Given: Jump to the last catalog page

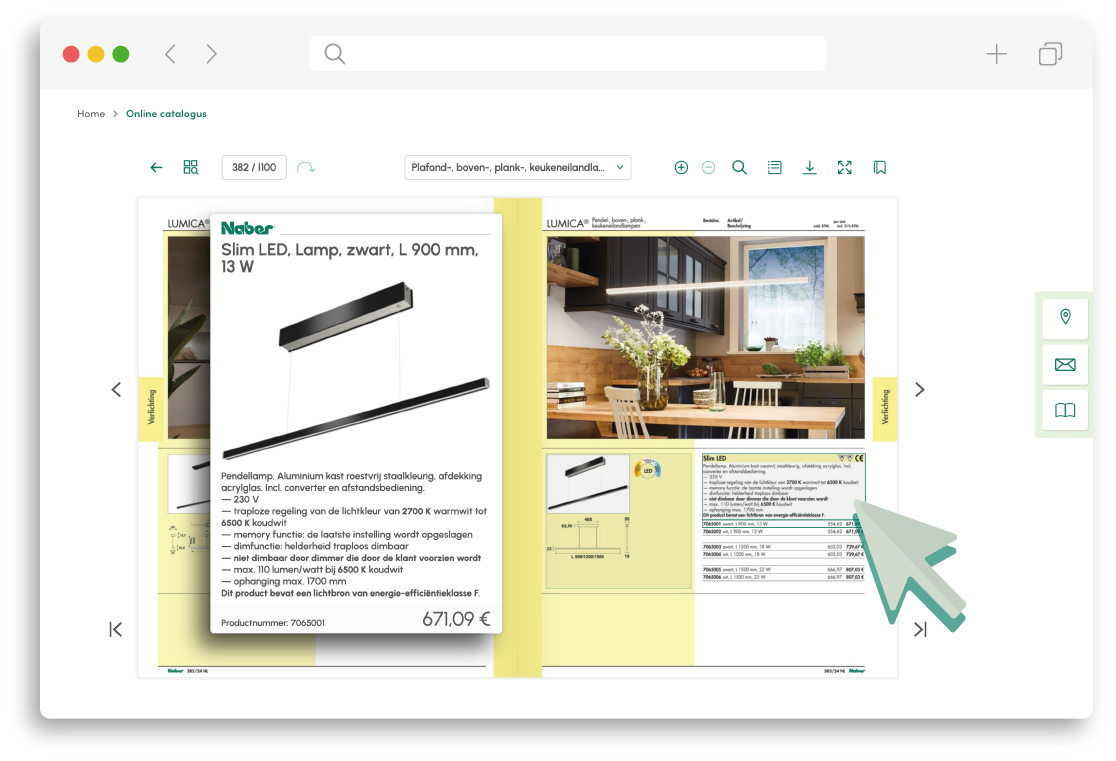Looking at the screenshot, I should [x=920, y=629].
